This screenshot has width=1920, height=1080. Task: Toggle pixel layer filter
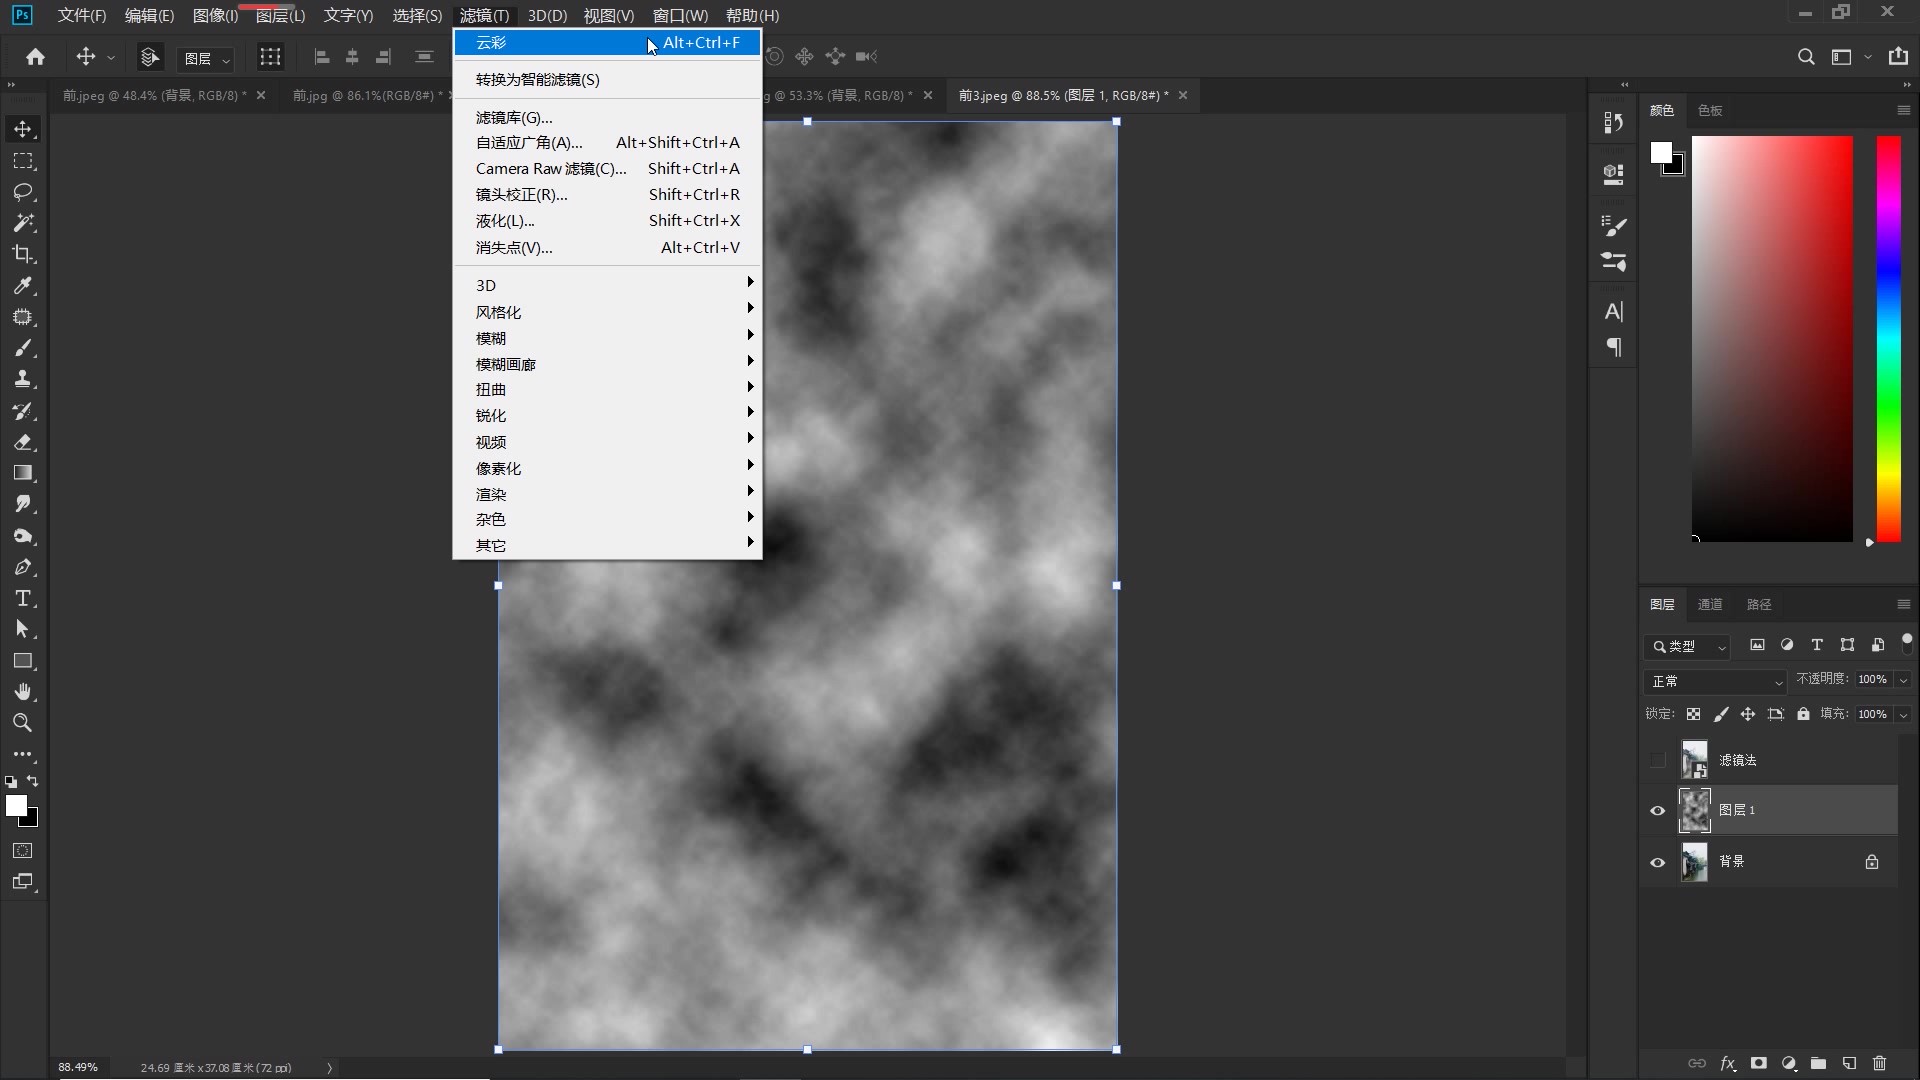point(1757,645)
